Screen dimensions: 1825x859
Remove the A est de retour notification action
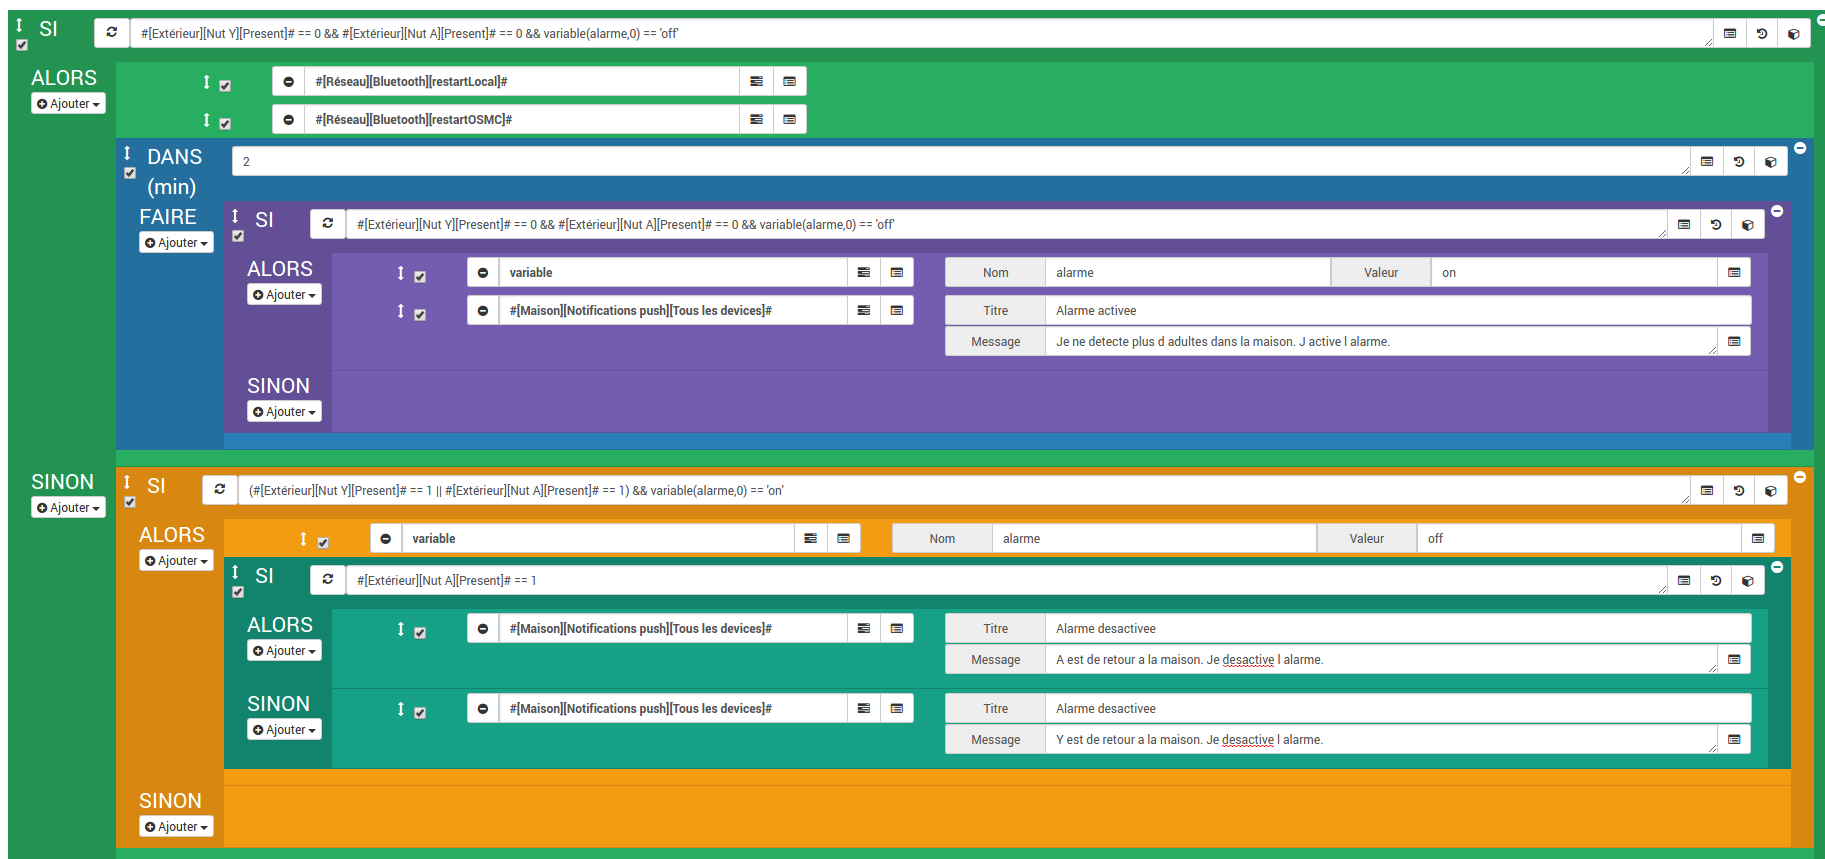483,628
